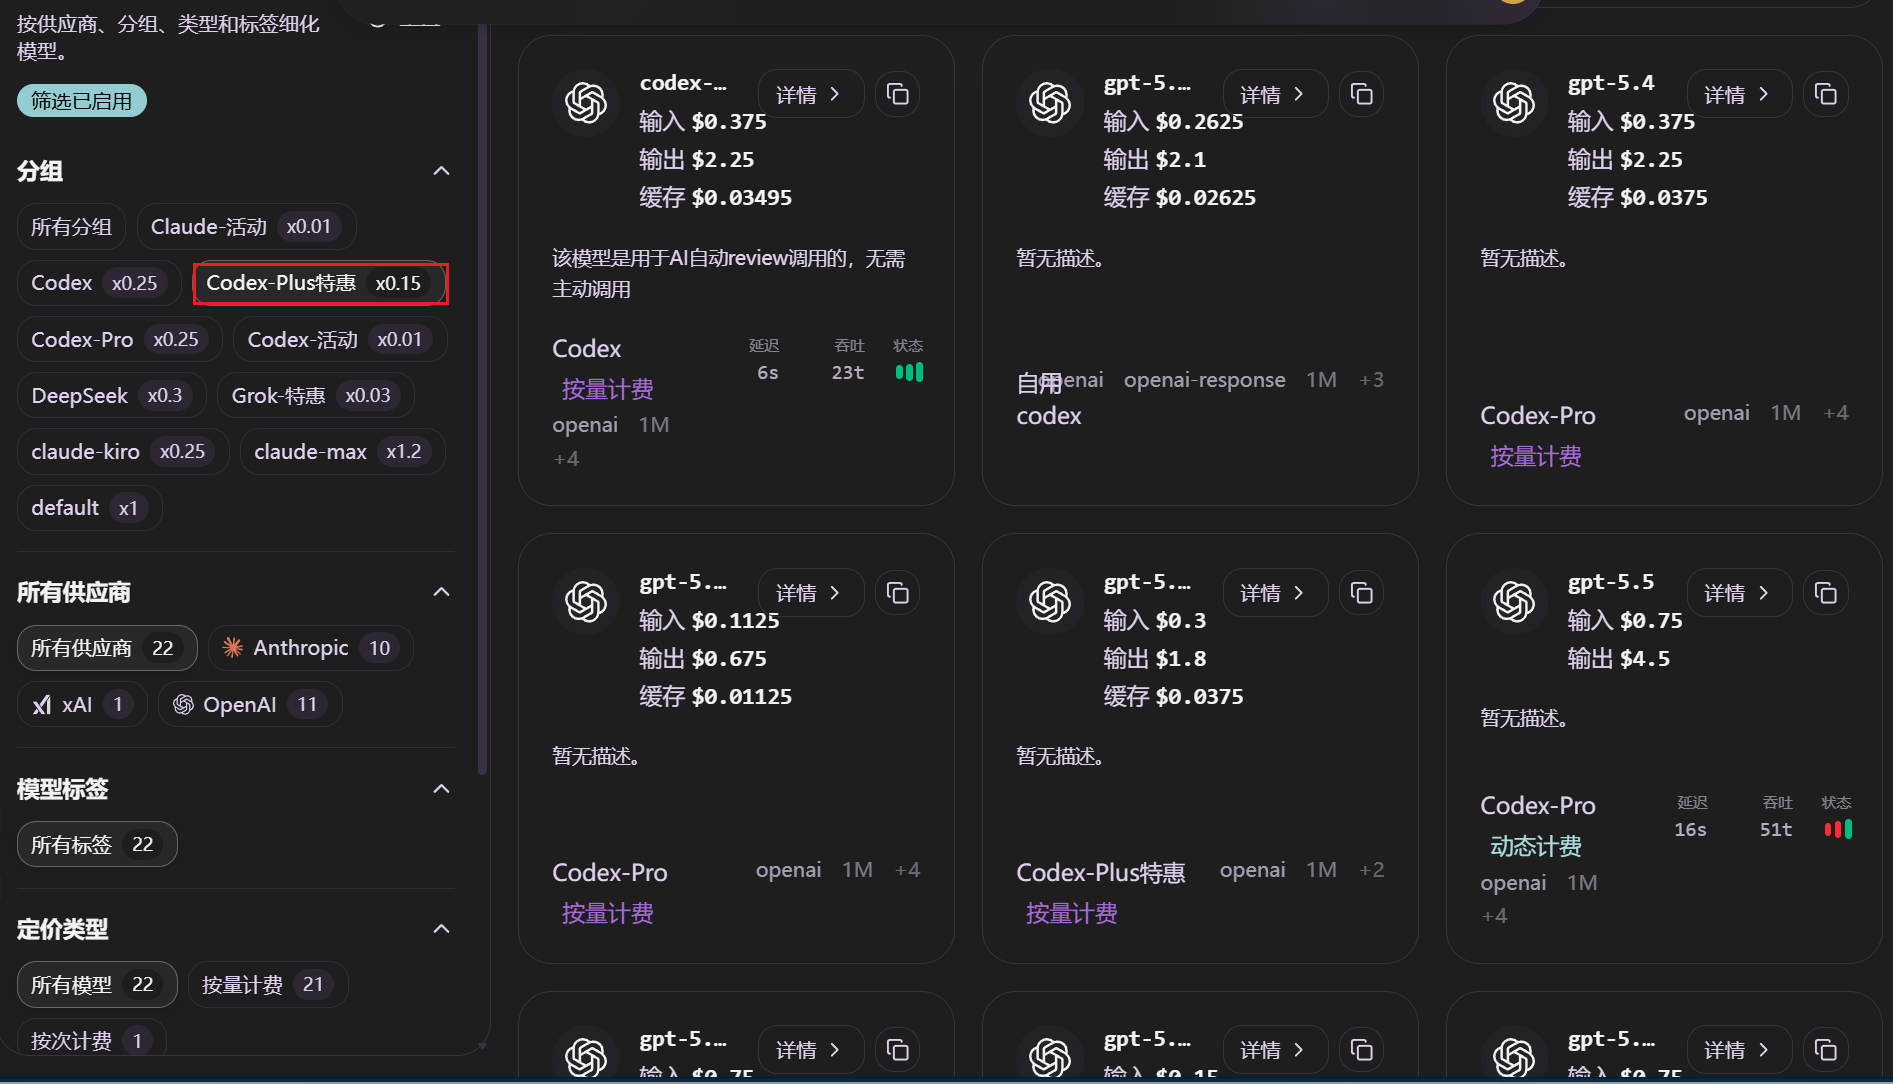This screenshot has width=1893, height=1084.
Task: Click the 23t throughput value
Action: 848,372
